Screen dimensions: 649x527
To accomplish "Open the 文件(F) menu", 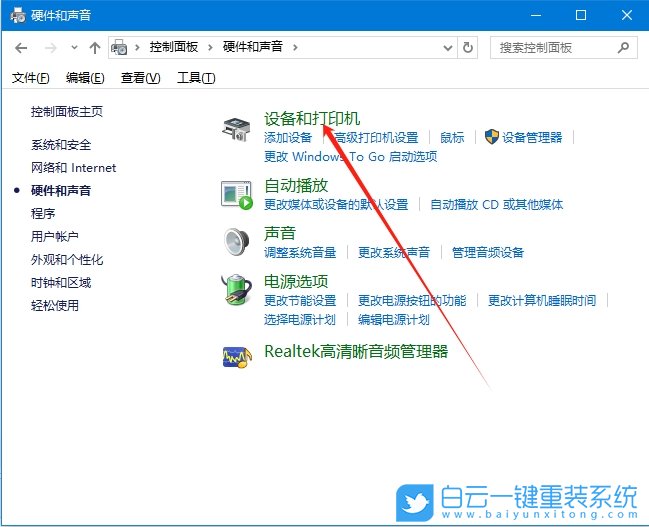I will tap(31, 78).
